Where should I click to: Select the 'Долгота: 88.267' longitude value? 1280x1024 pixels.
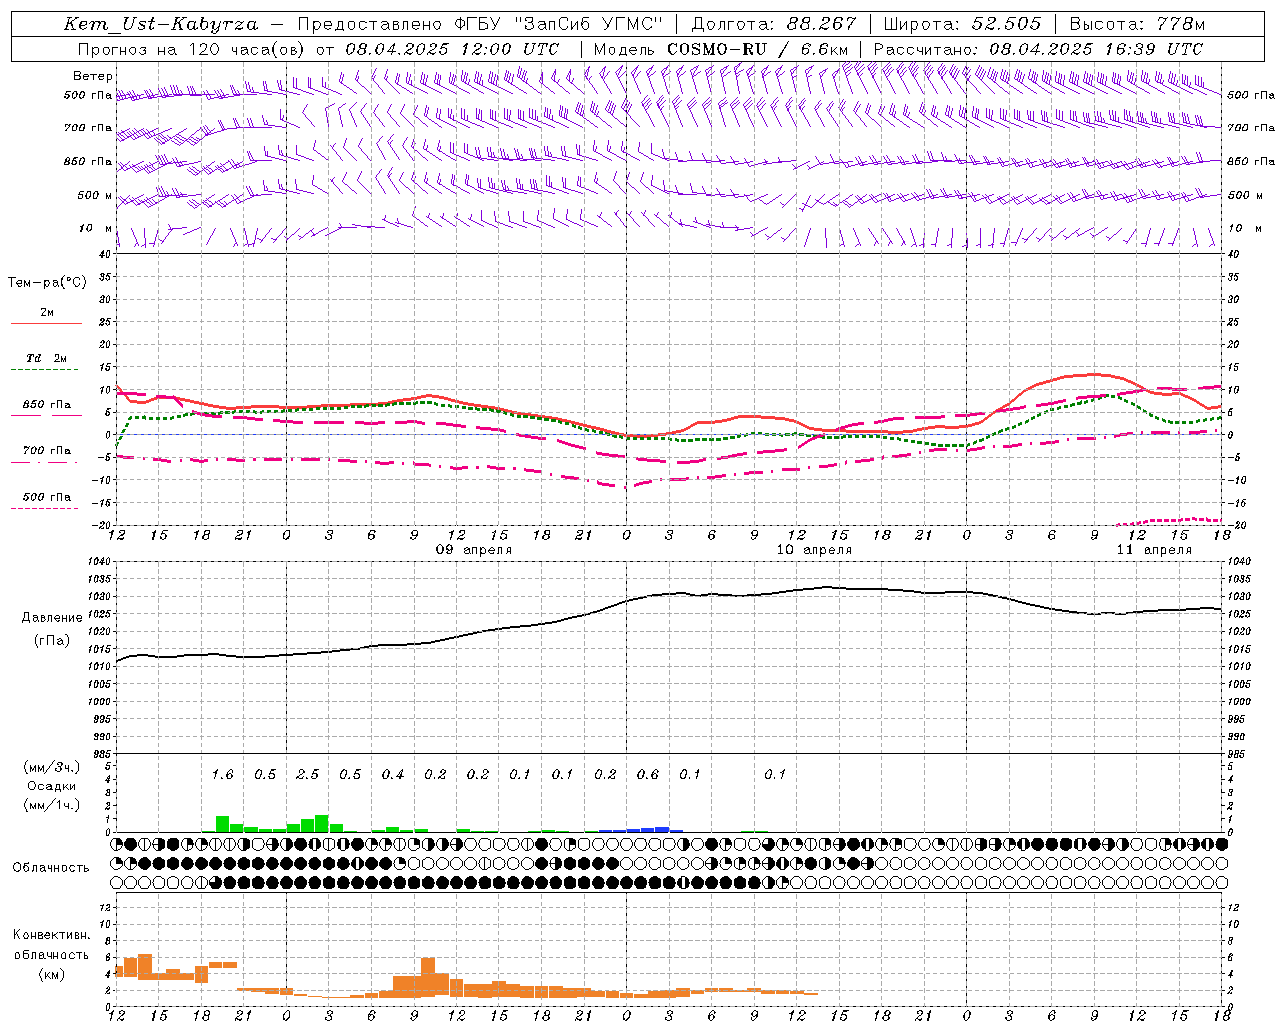point(774,24)
